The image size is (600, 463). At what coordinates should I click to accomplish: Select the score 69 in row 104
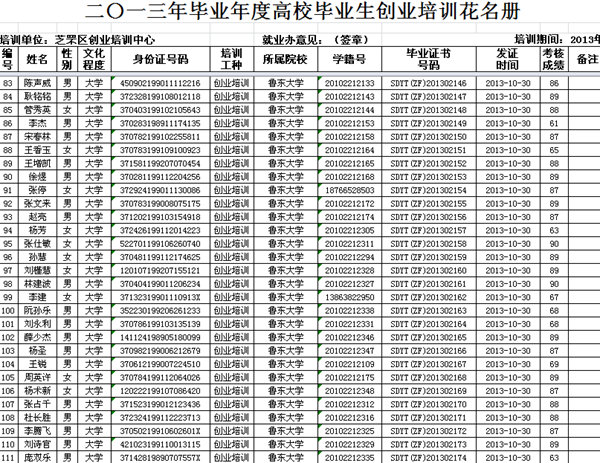(x=554, y=364)
